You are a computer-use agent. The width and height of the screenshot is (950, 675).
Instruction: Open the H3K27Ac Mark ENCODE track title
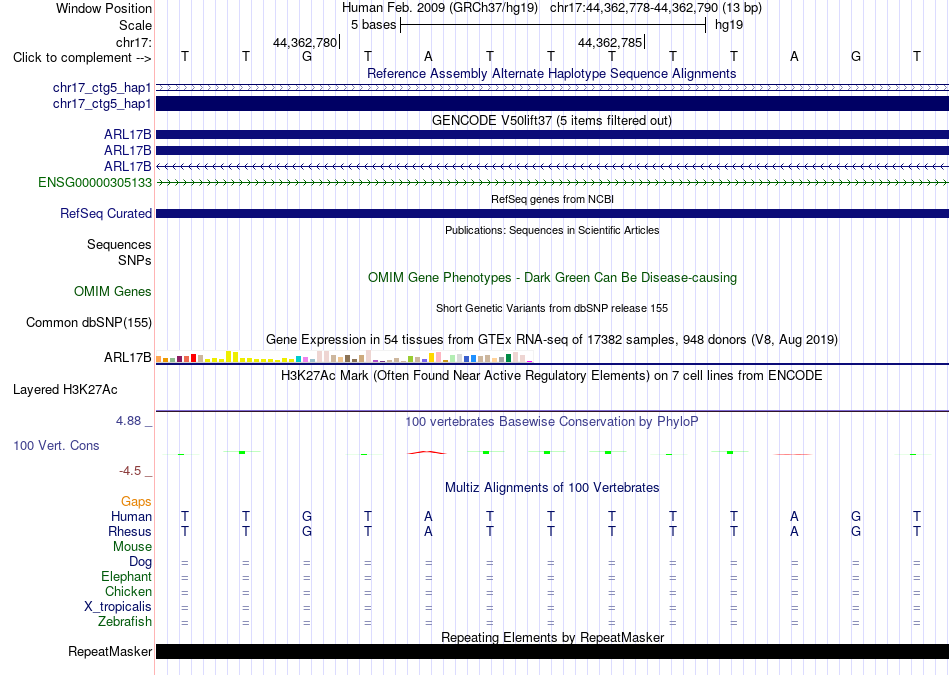point(552,376)
